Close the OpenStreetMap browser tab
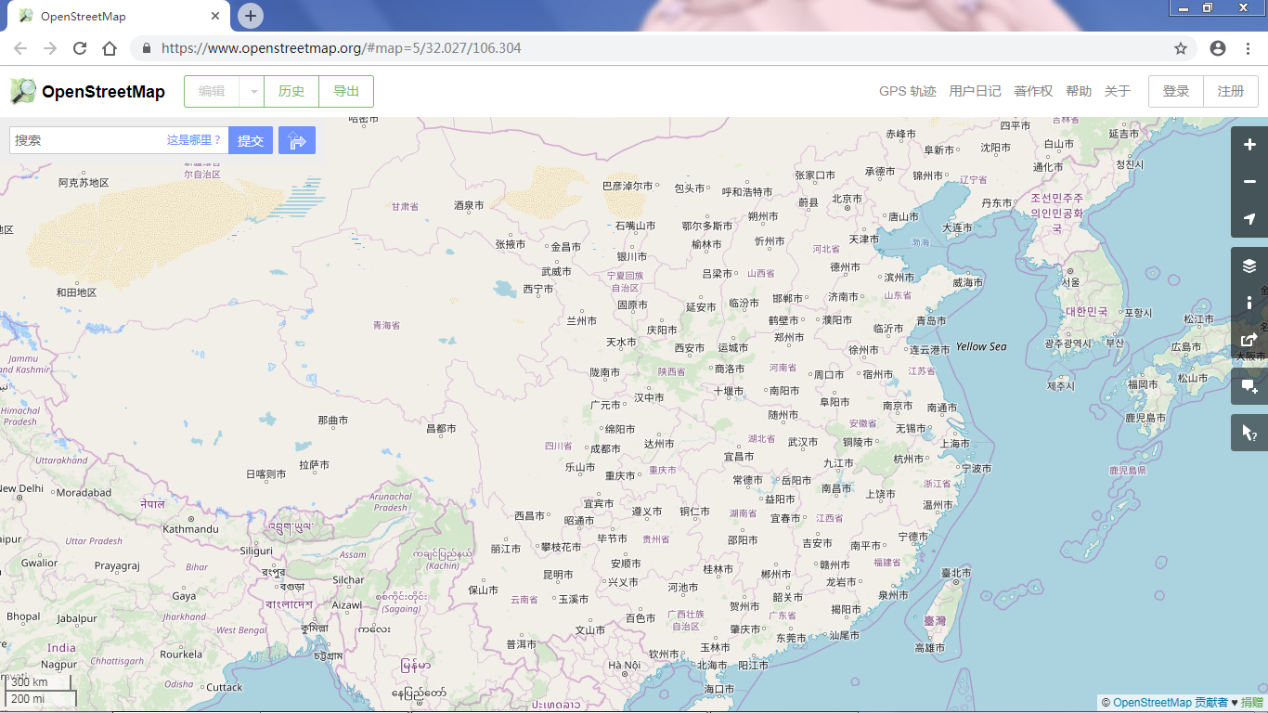The height and width of the screenshot is (713, 1268). (x=215, y=16)
